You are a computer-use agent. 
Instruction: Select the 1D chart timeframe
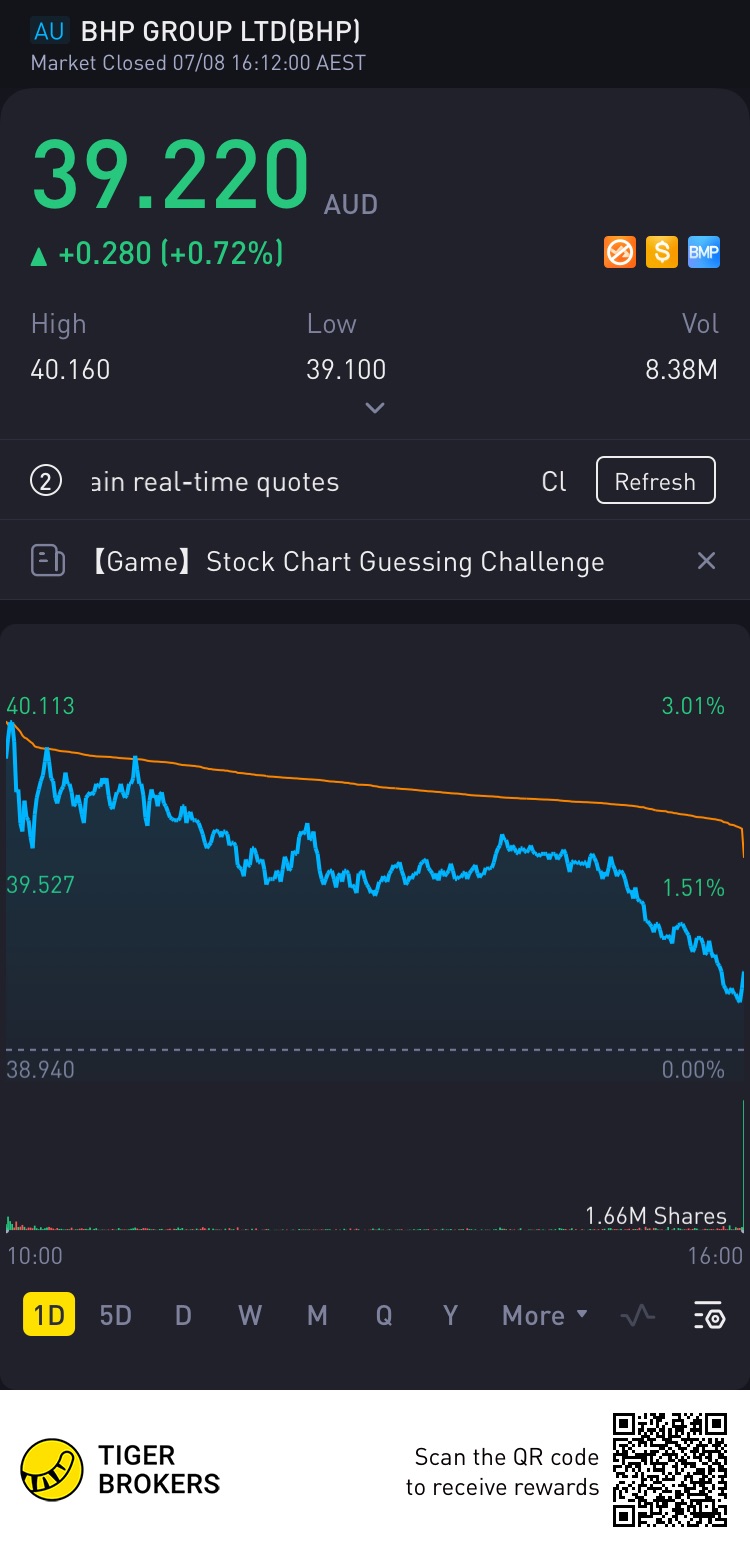coord(48,1315)
